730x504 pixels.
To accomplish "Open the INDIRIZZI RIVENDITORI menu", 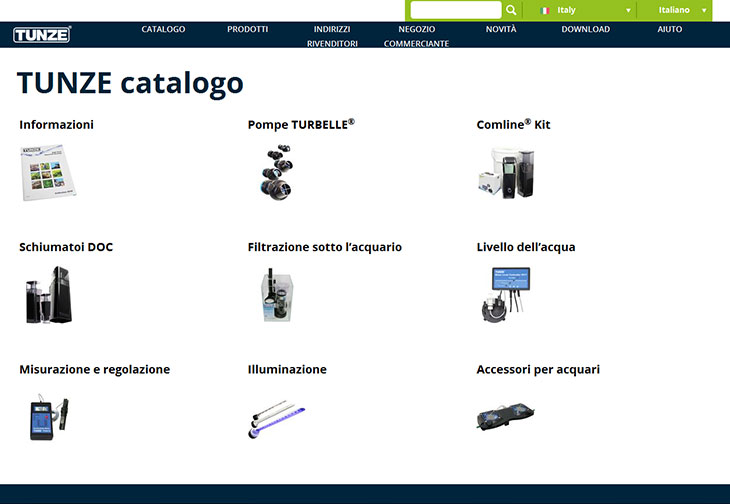I will pos(332,36).
